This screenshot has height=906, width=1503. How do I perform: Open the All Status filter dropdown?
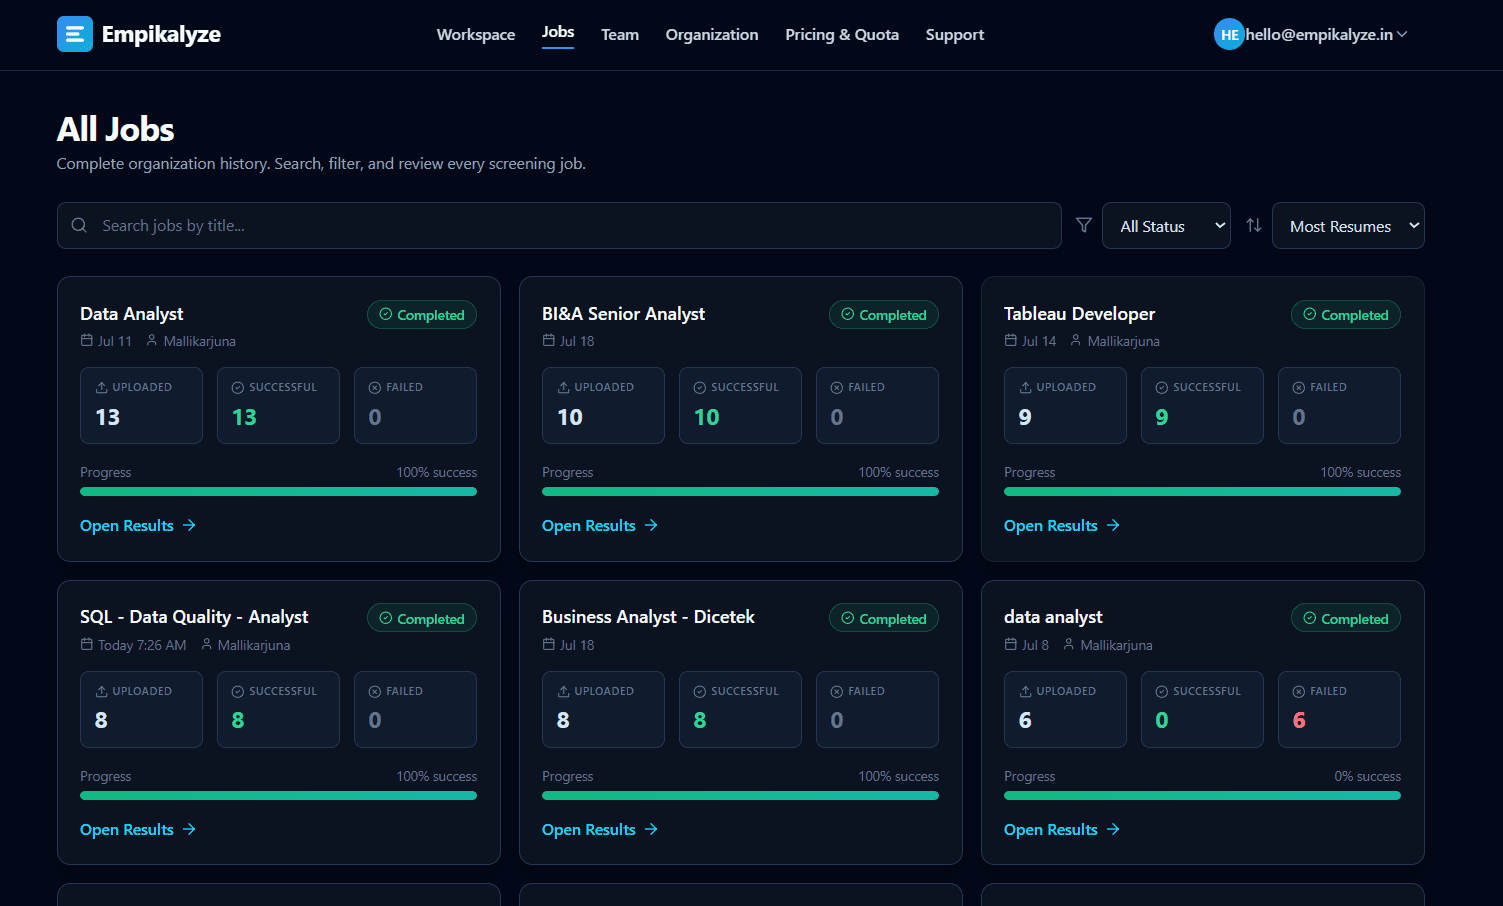[x=1166, y=226]
